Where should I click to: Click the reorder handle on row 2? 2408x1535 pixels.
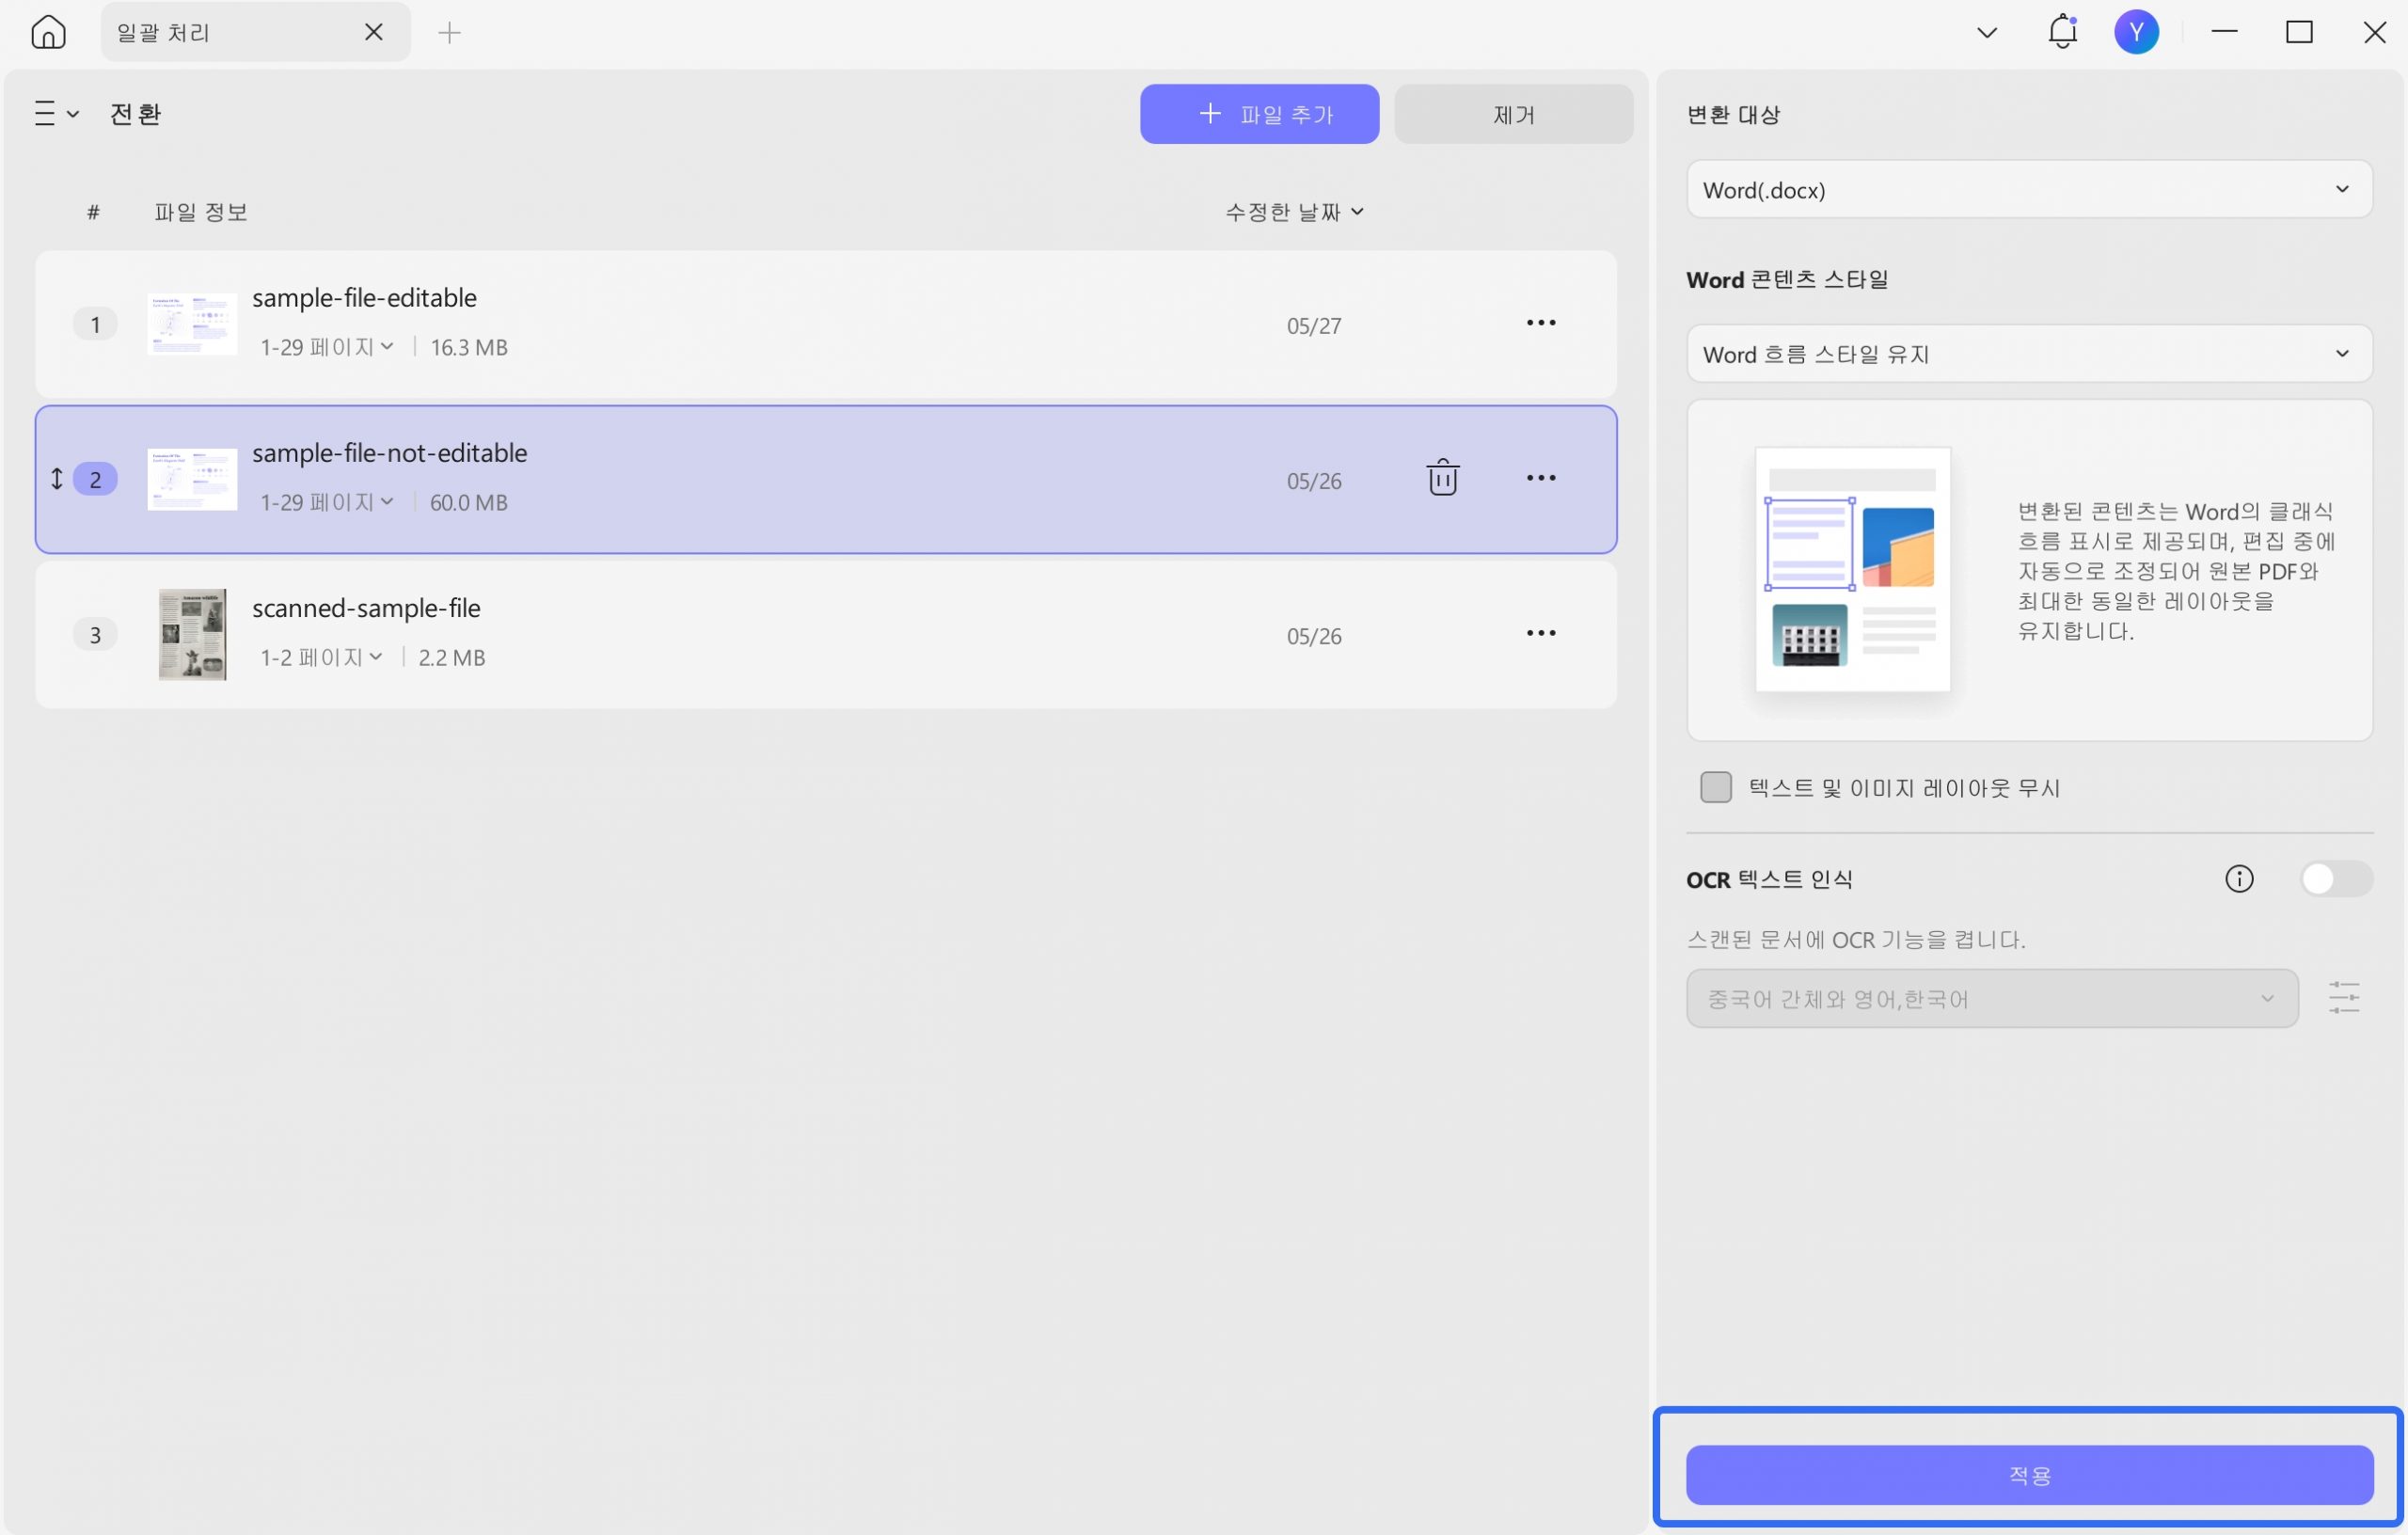(x=57, y=479)
